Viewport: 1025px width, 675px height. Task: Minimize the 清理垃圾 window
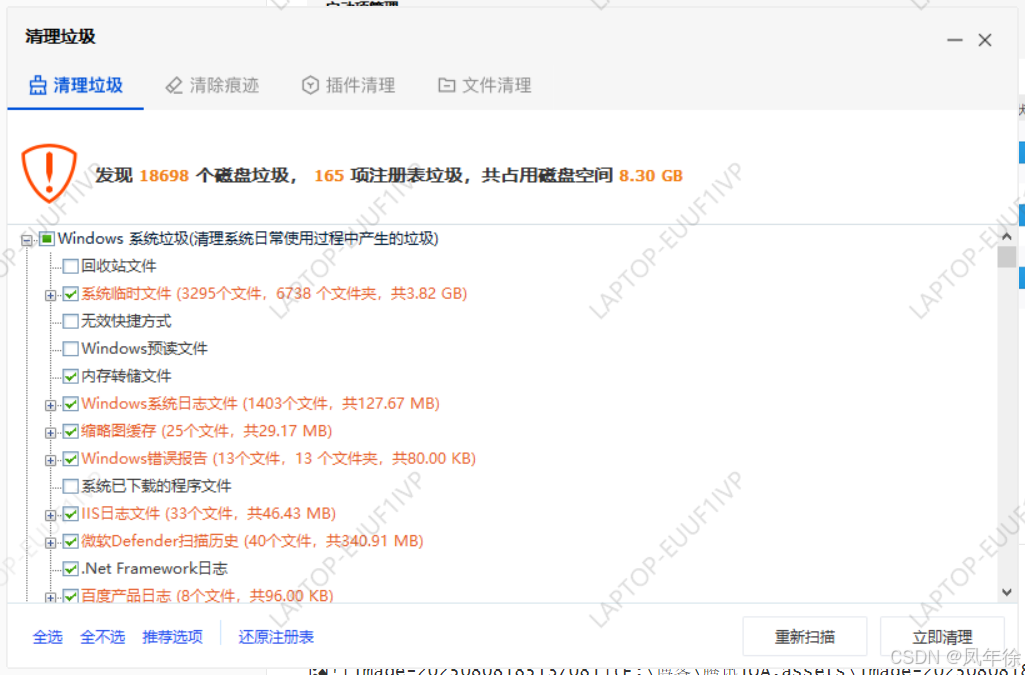tap(954, 41)
